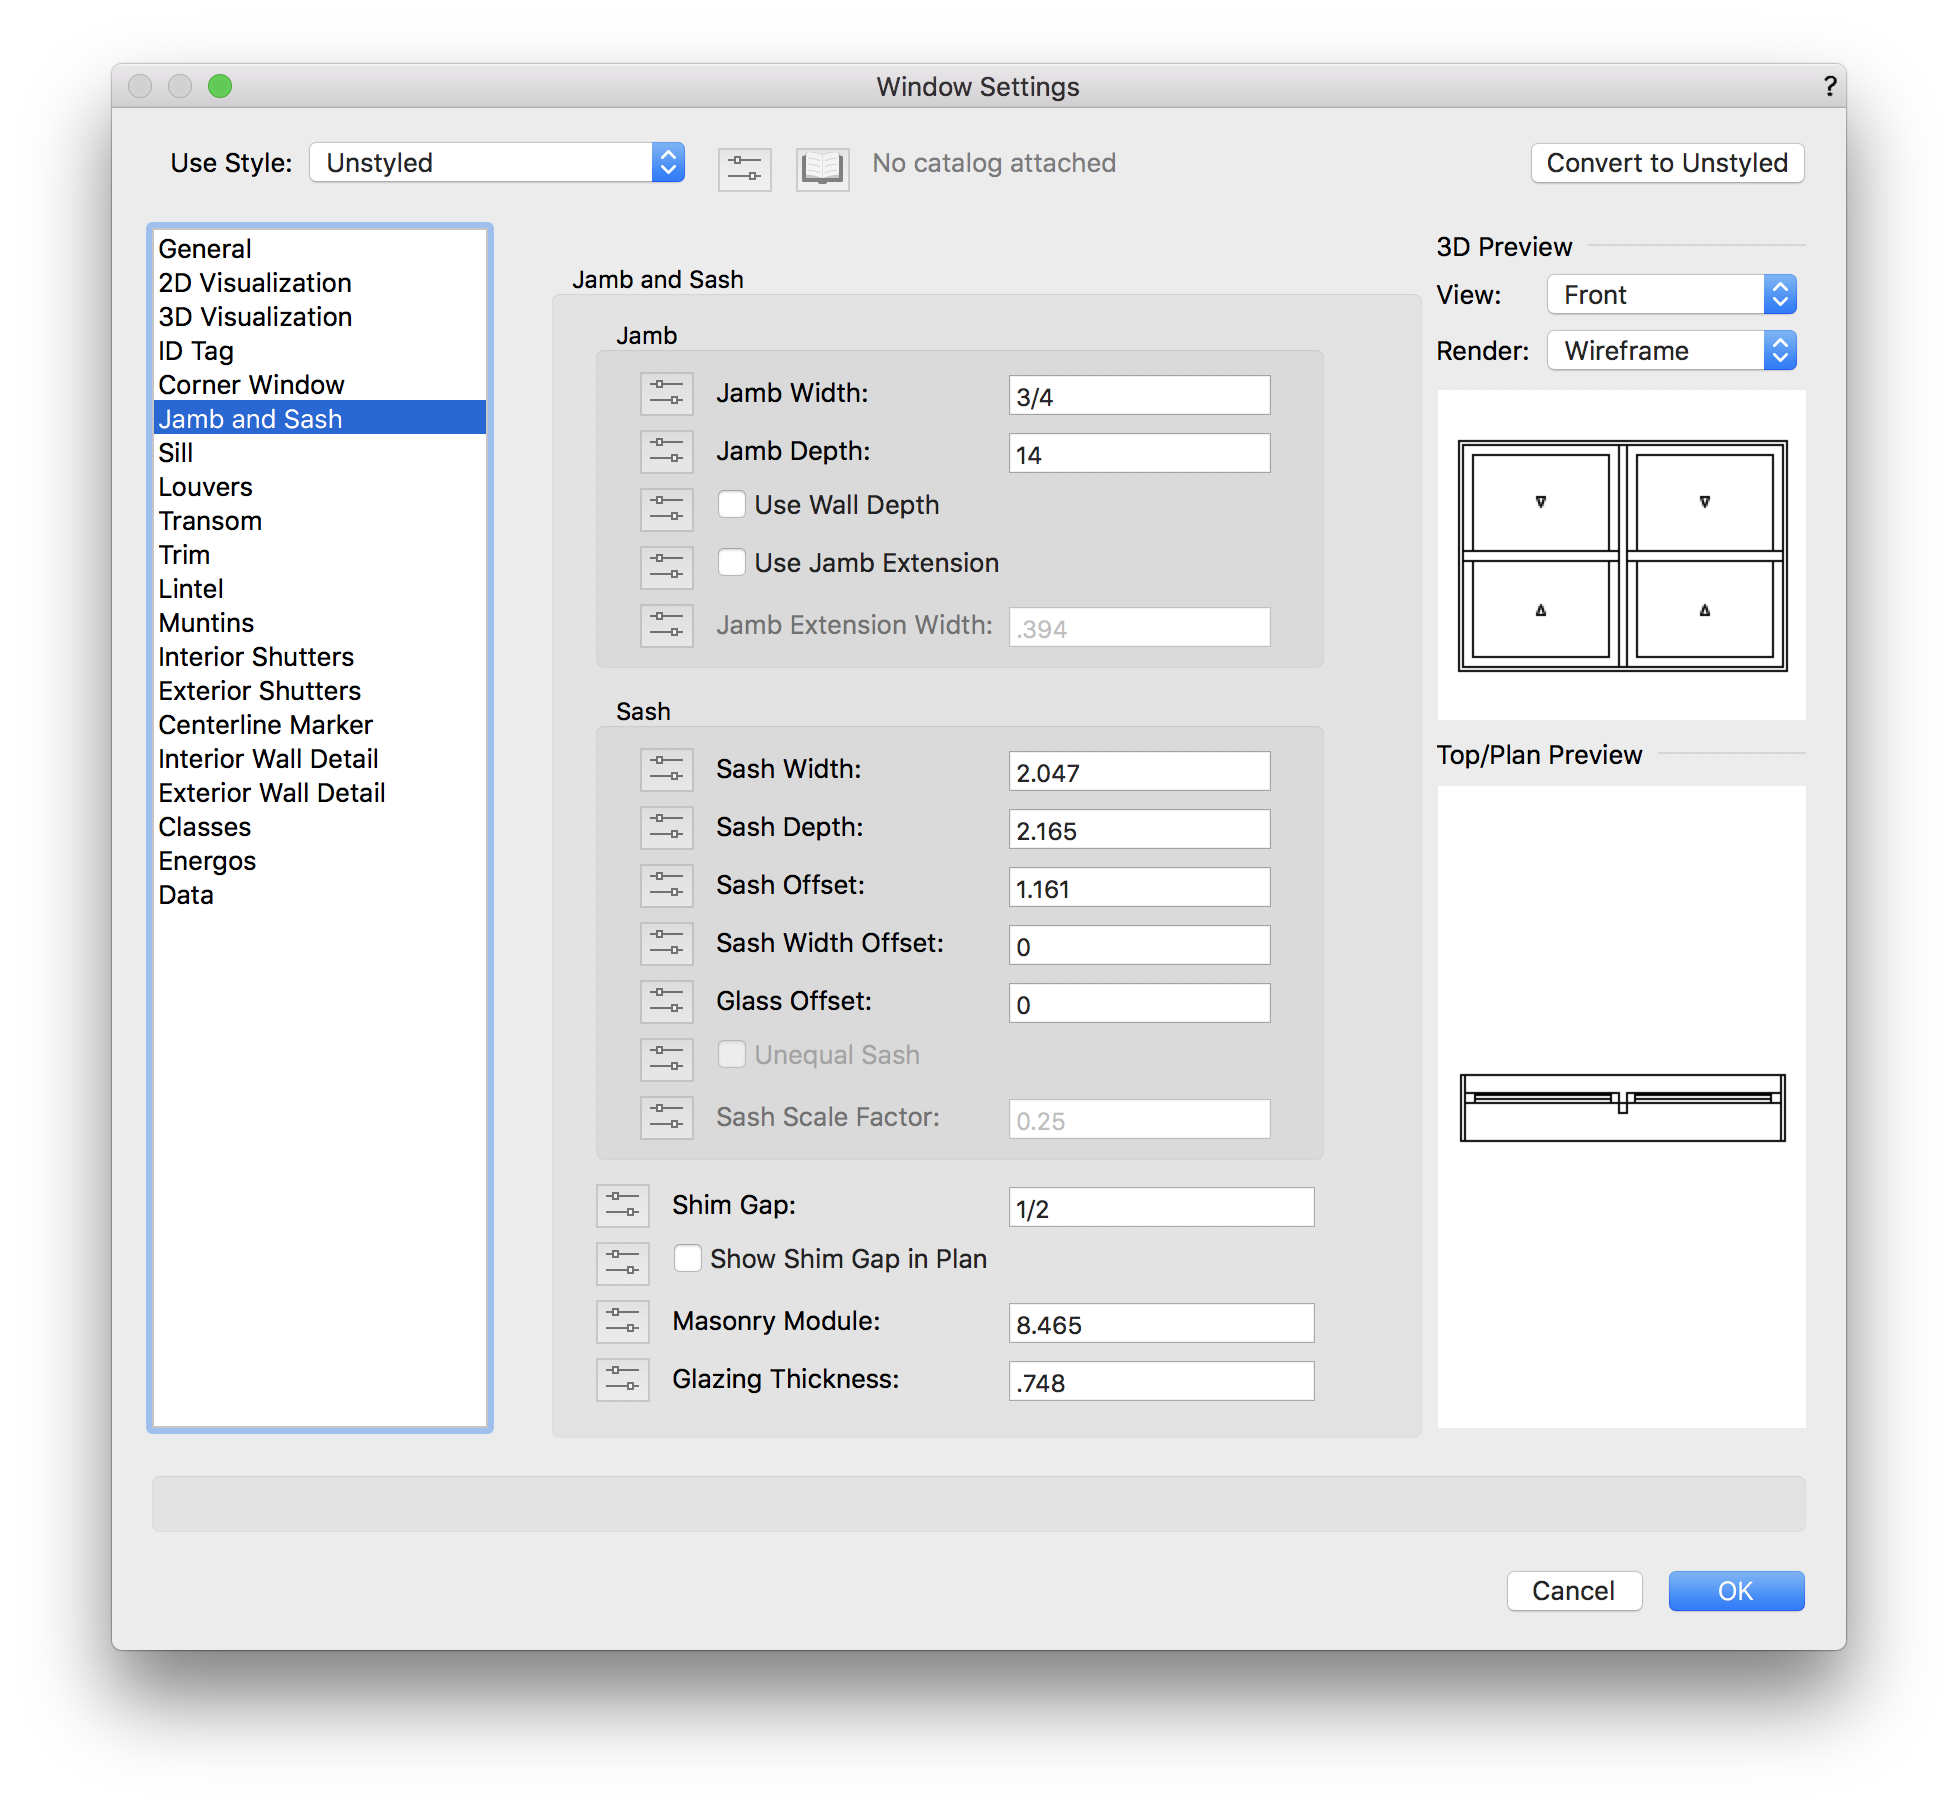
Task: Click style-control icon next to Jamb Width
Action: [x=666, y=394]
